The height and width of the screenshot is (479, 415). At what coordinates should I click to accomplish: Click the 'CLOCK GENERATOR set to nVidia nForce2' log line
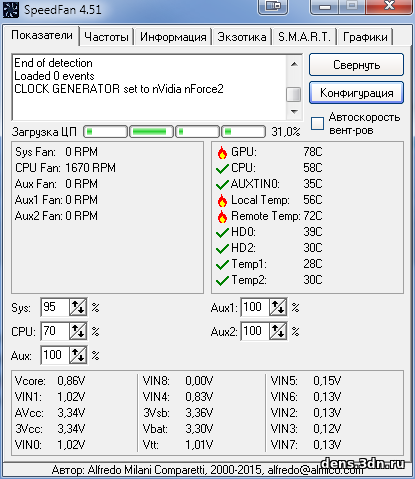(119, 89)
